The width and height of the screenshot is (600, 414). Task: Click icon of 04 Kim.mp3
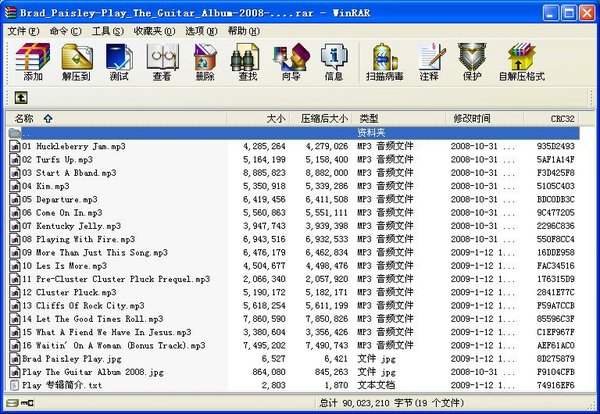(x=15, y=186)
